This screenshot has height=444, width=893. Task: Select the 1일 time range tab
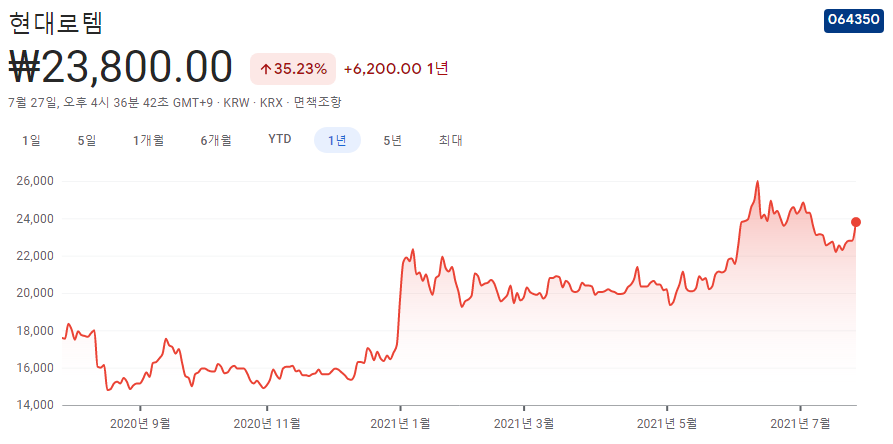[x=31, y=141]
